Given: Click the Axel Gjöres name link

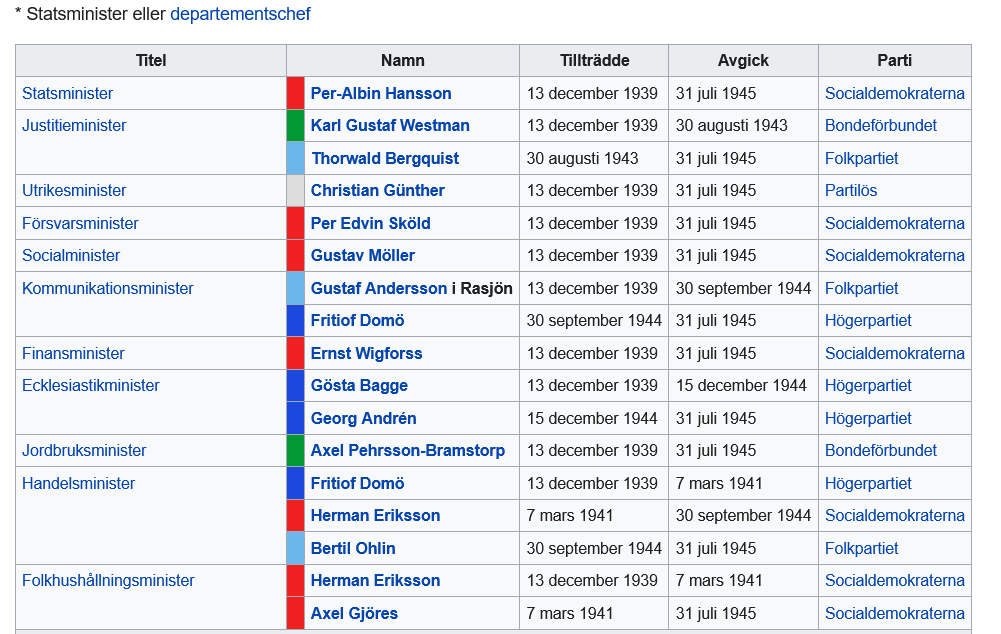Looking at the screenshot, I should click(x=354, y=614).
